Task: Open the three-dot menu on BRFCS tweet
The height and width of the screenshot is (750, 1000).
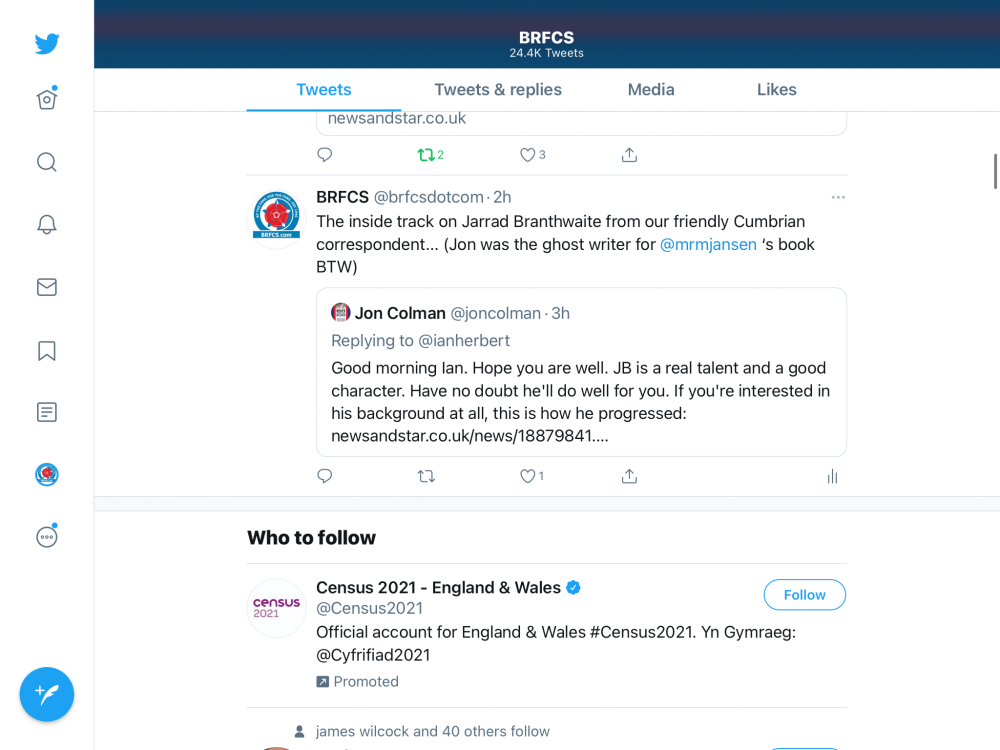Action: 838,197
